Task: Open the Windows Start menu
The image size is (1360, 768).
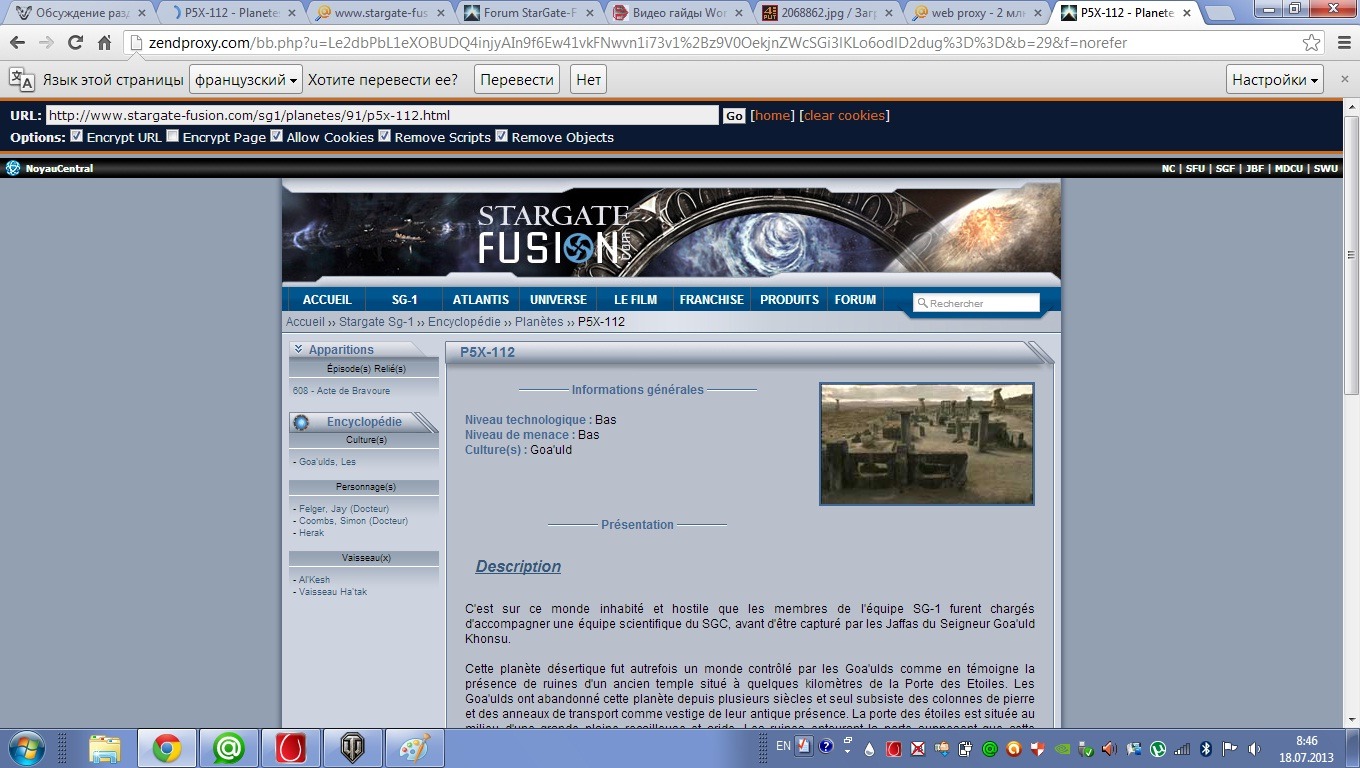Action: pyautogui.click(x=25, y=748)
